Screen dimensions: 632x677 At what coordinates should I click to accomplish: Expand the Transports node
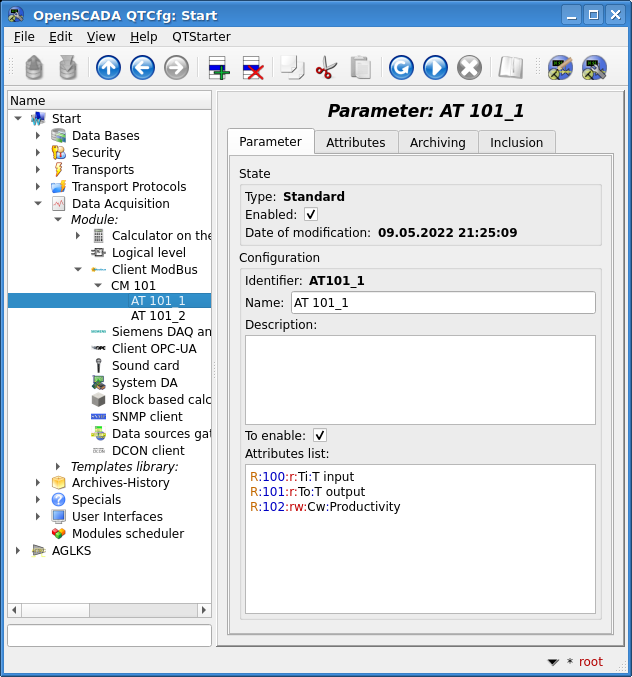point(38,169)
